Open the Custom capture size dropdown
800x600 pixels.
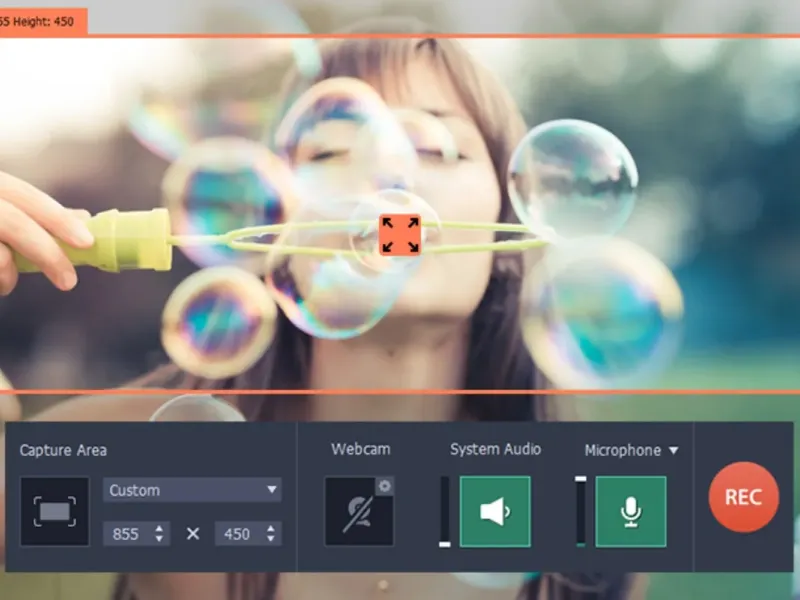click(x=192, y=490)
